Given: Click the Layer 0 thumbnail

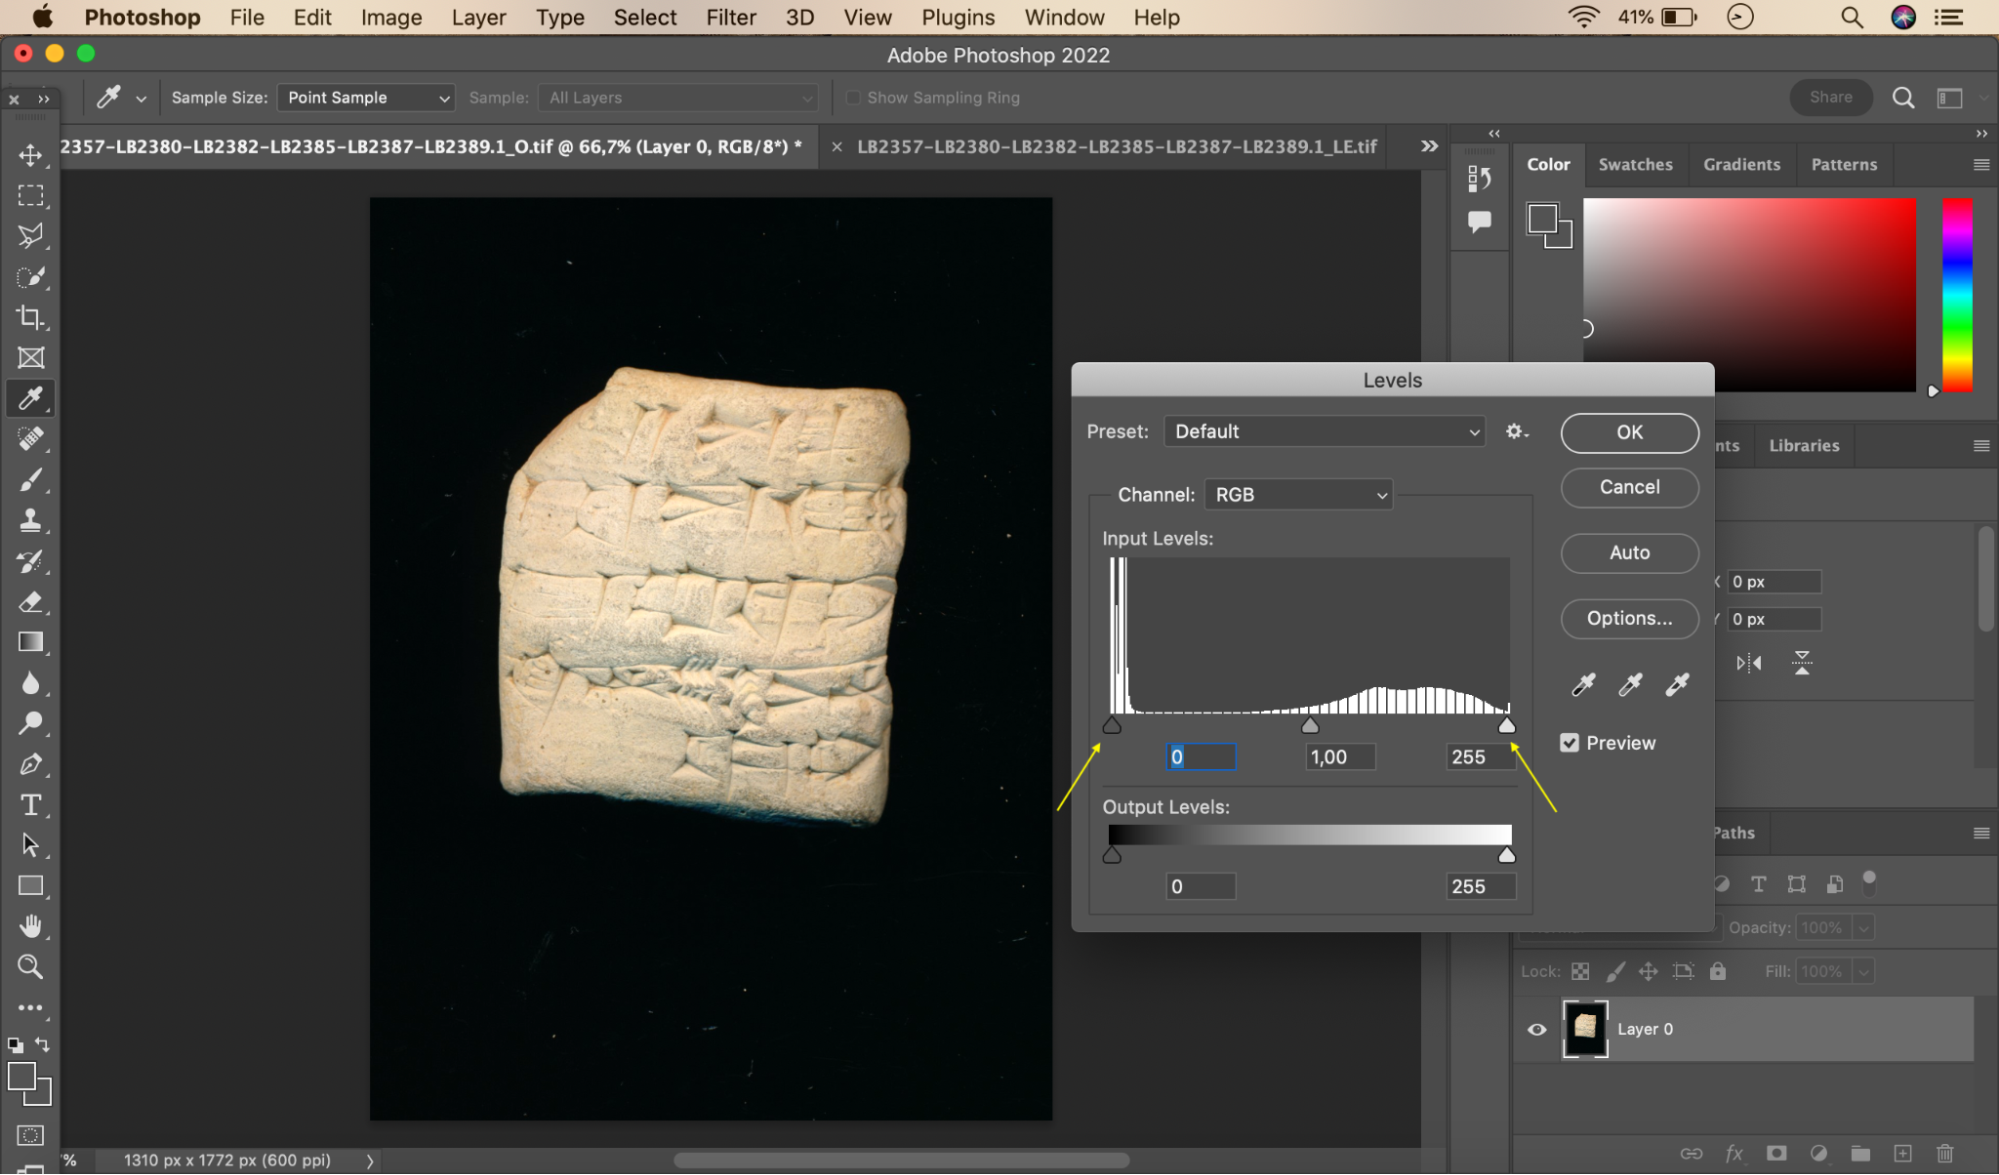Looking at the screenshot, I should point(1585,1029).
